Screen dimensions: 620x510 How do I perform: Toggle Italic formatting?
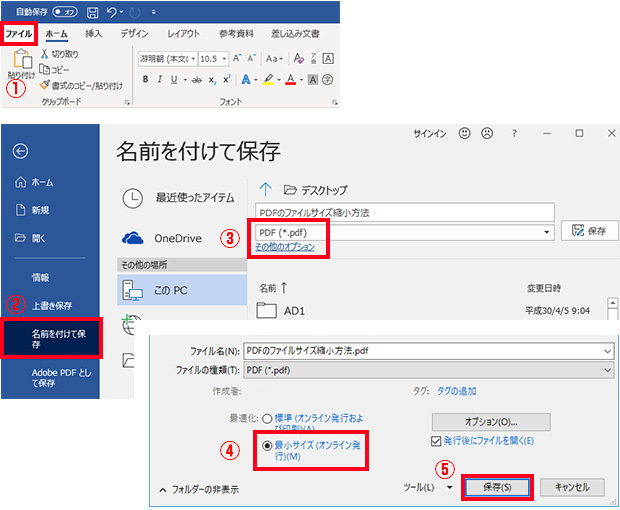point(160,79)
